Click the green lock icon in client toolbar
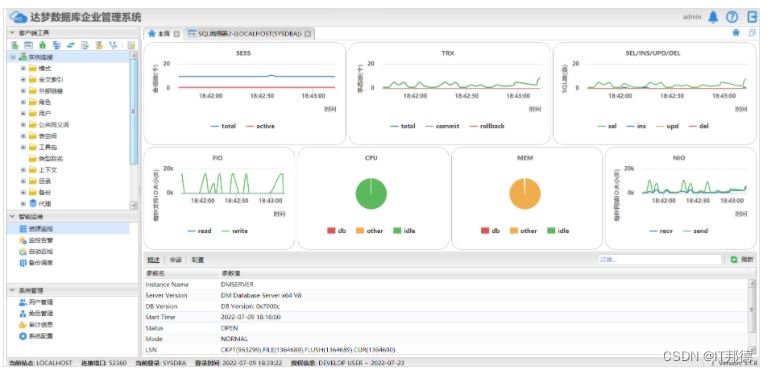Screen dimensions: 768x372 pyautogui.click(x=43, y=45)
